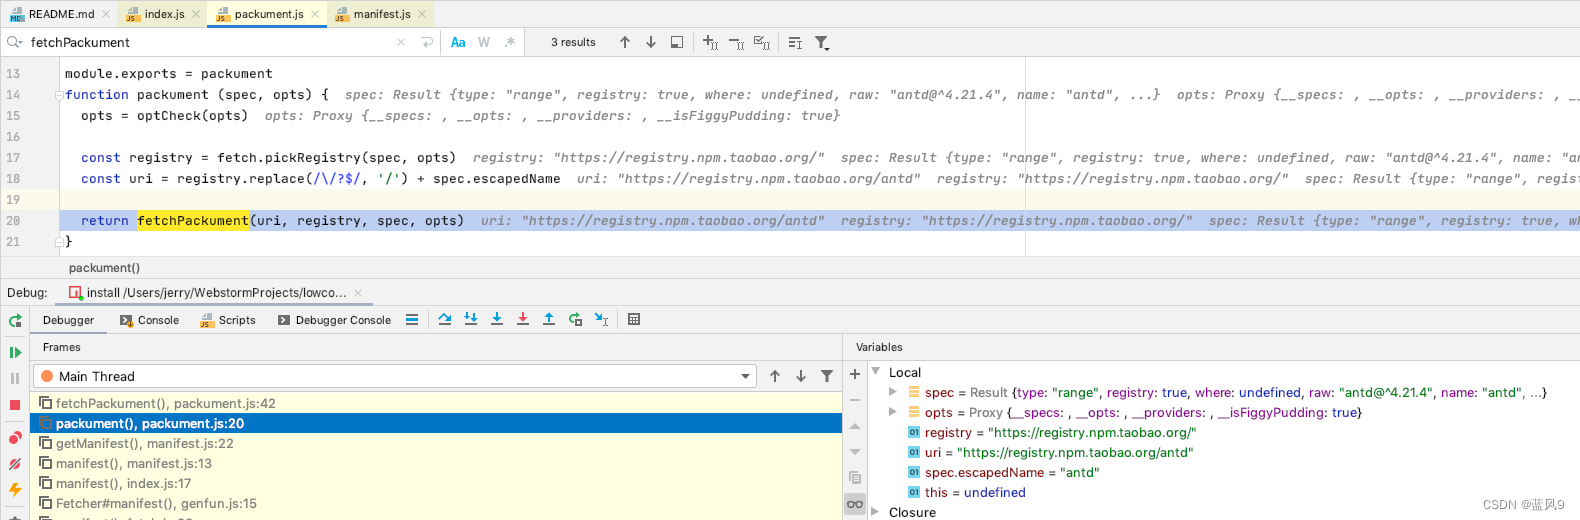Expand the Closure variables group
This screenshot has height=520, width=1580.
coord(876,512)
